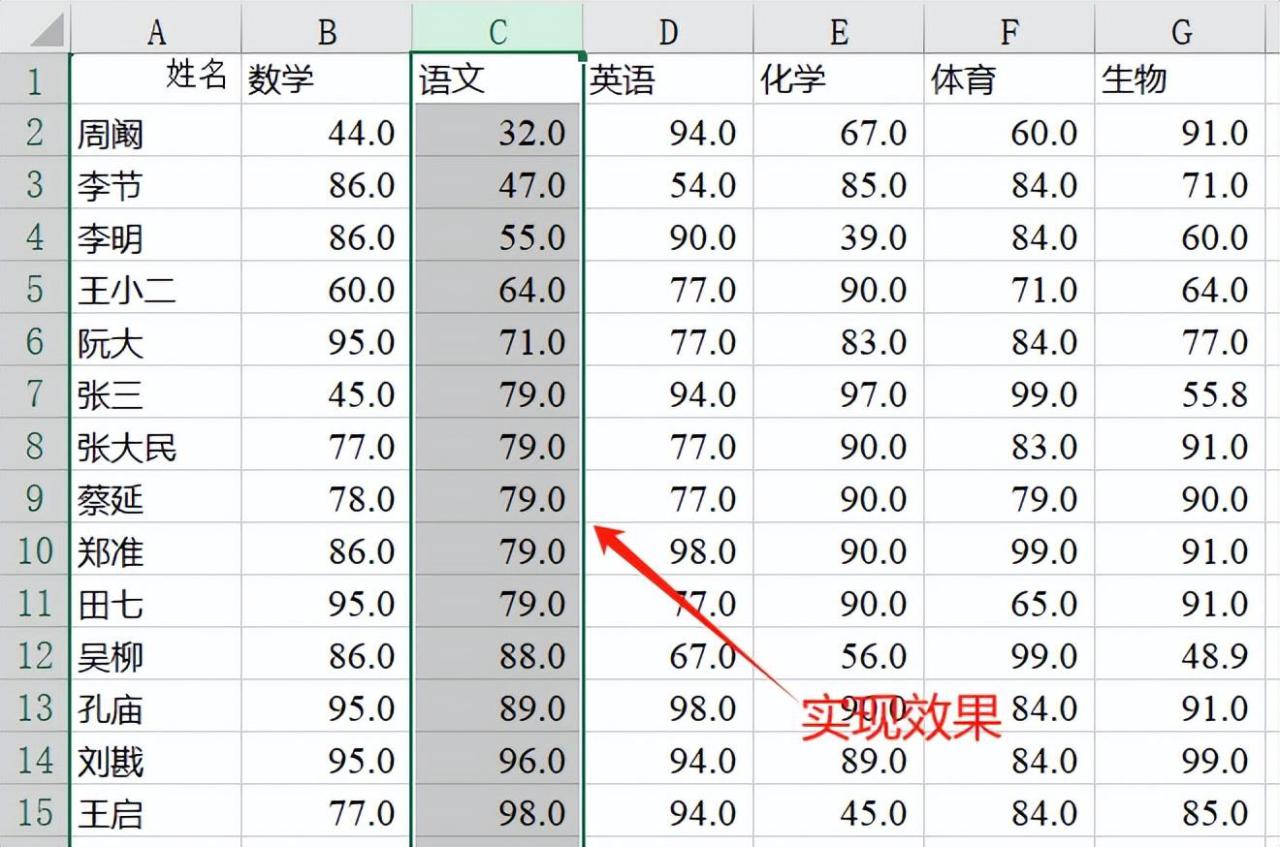Select row 15 header
The height and width of the screenshot is (847, 1280).
(x=34, y=811)
